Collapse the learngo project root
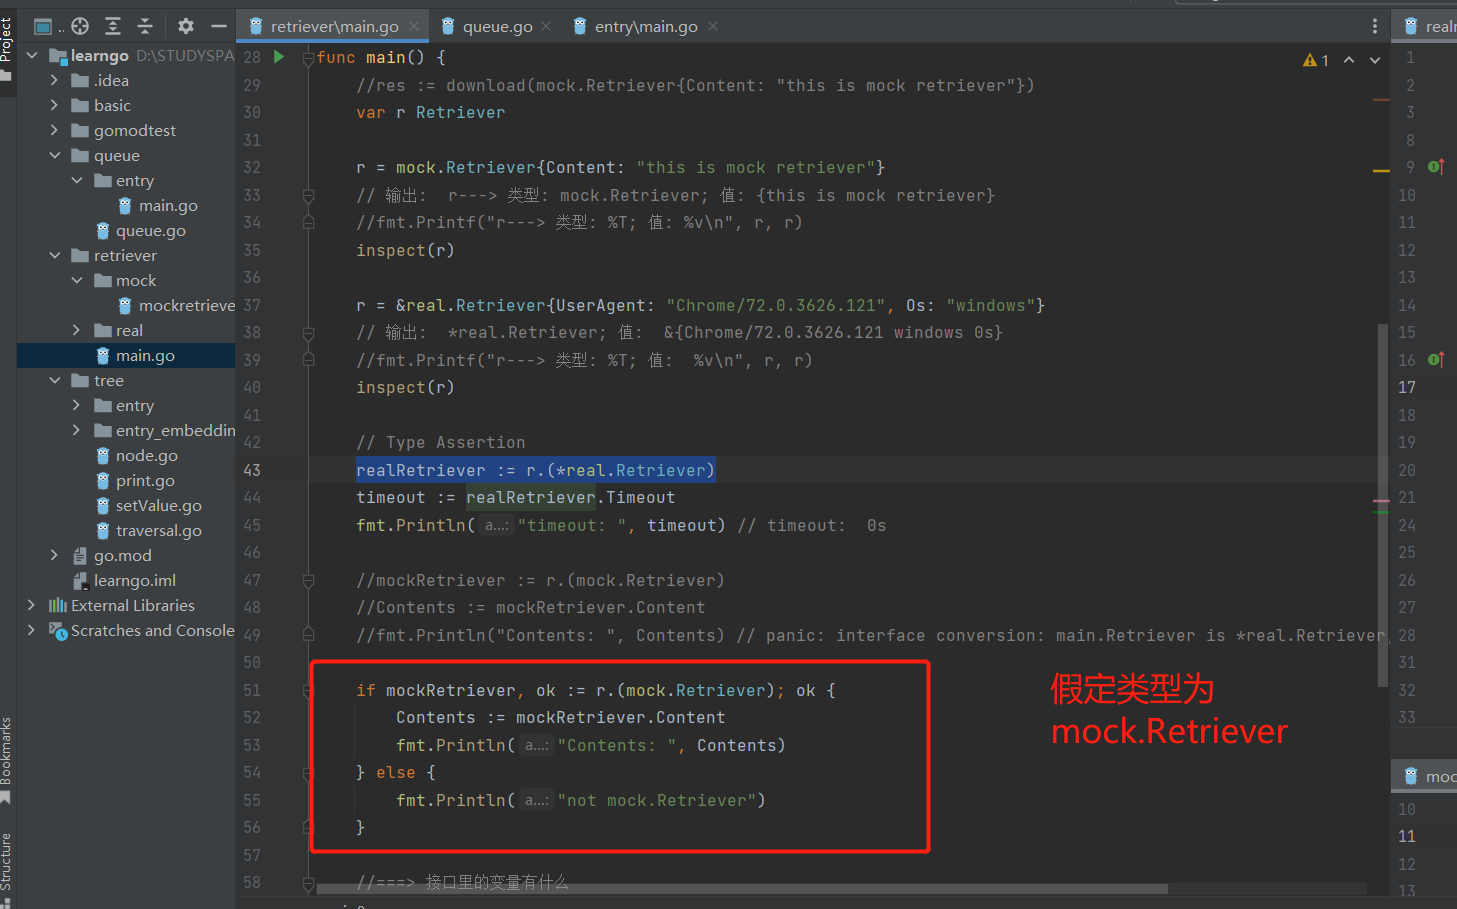The height and width of the screenshot is (909, 1457). click(x=32, y=55)
